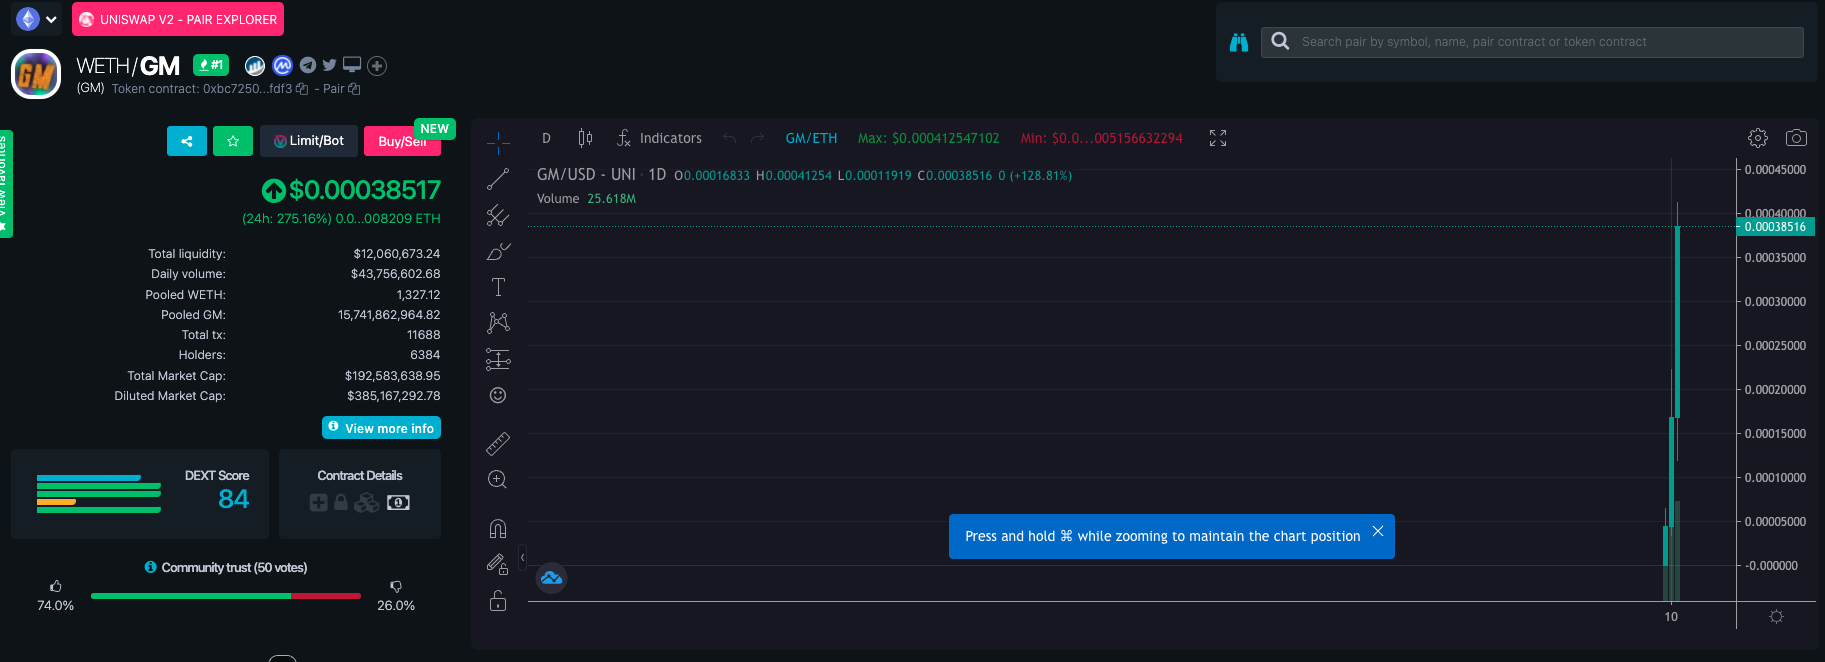Switch chart to GM/ETH
Image resolution: width=1825 pixels, height=662 pixels.
[811, 138]
